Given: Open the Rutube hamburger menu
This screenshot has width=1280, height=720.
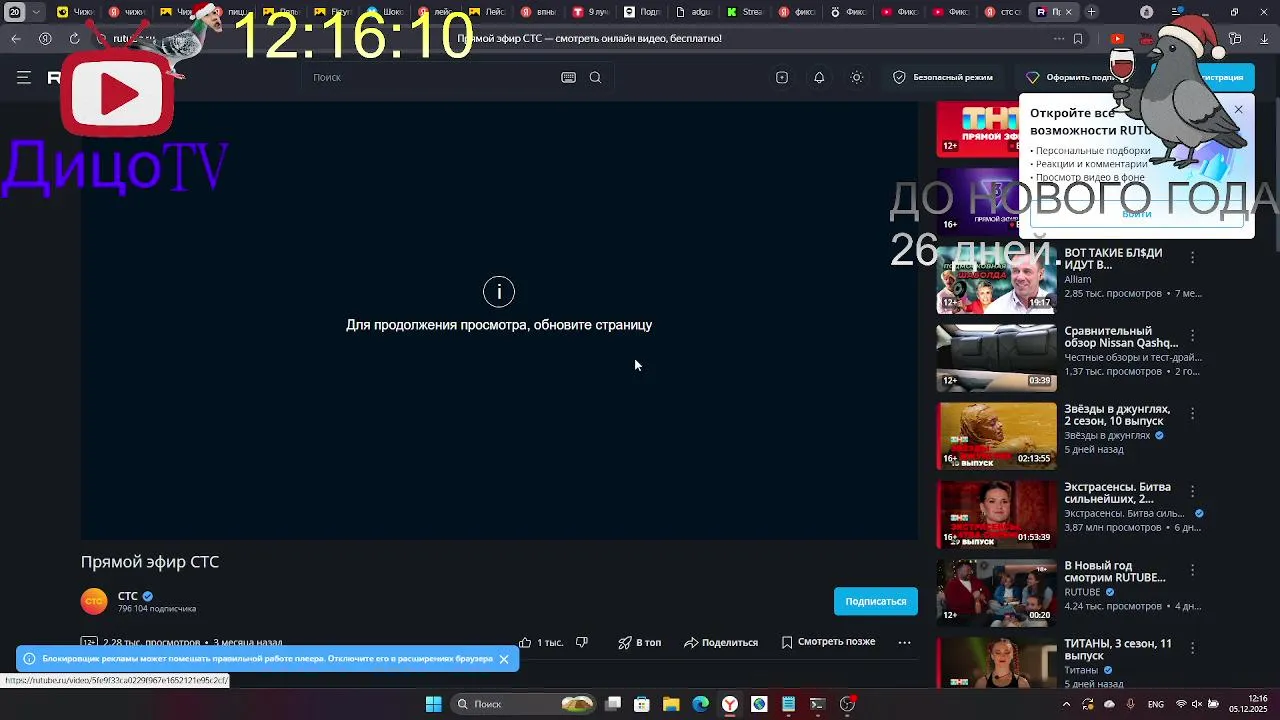Looking at the screenshot, I should click(24, 77).
